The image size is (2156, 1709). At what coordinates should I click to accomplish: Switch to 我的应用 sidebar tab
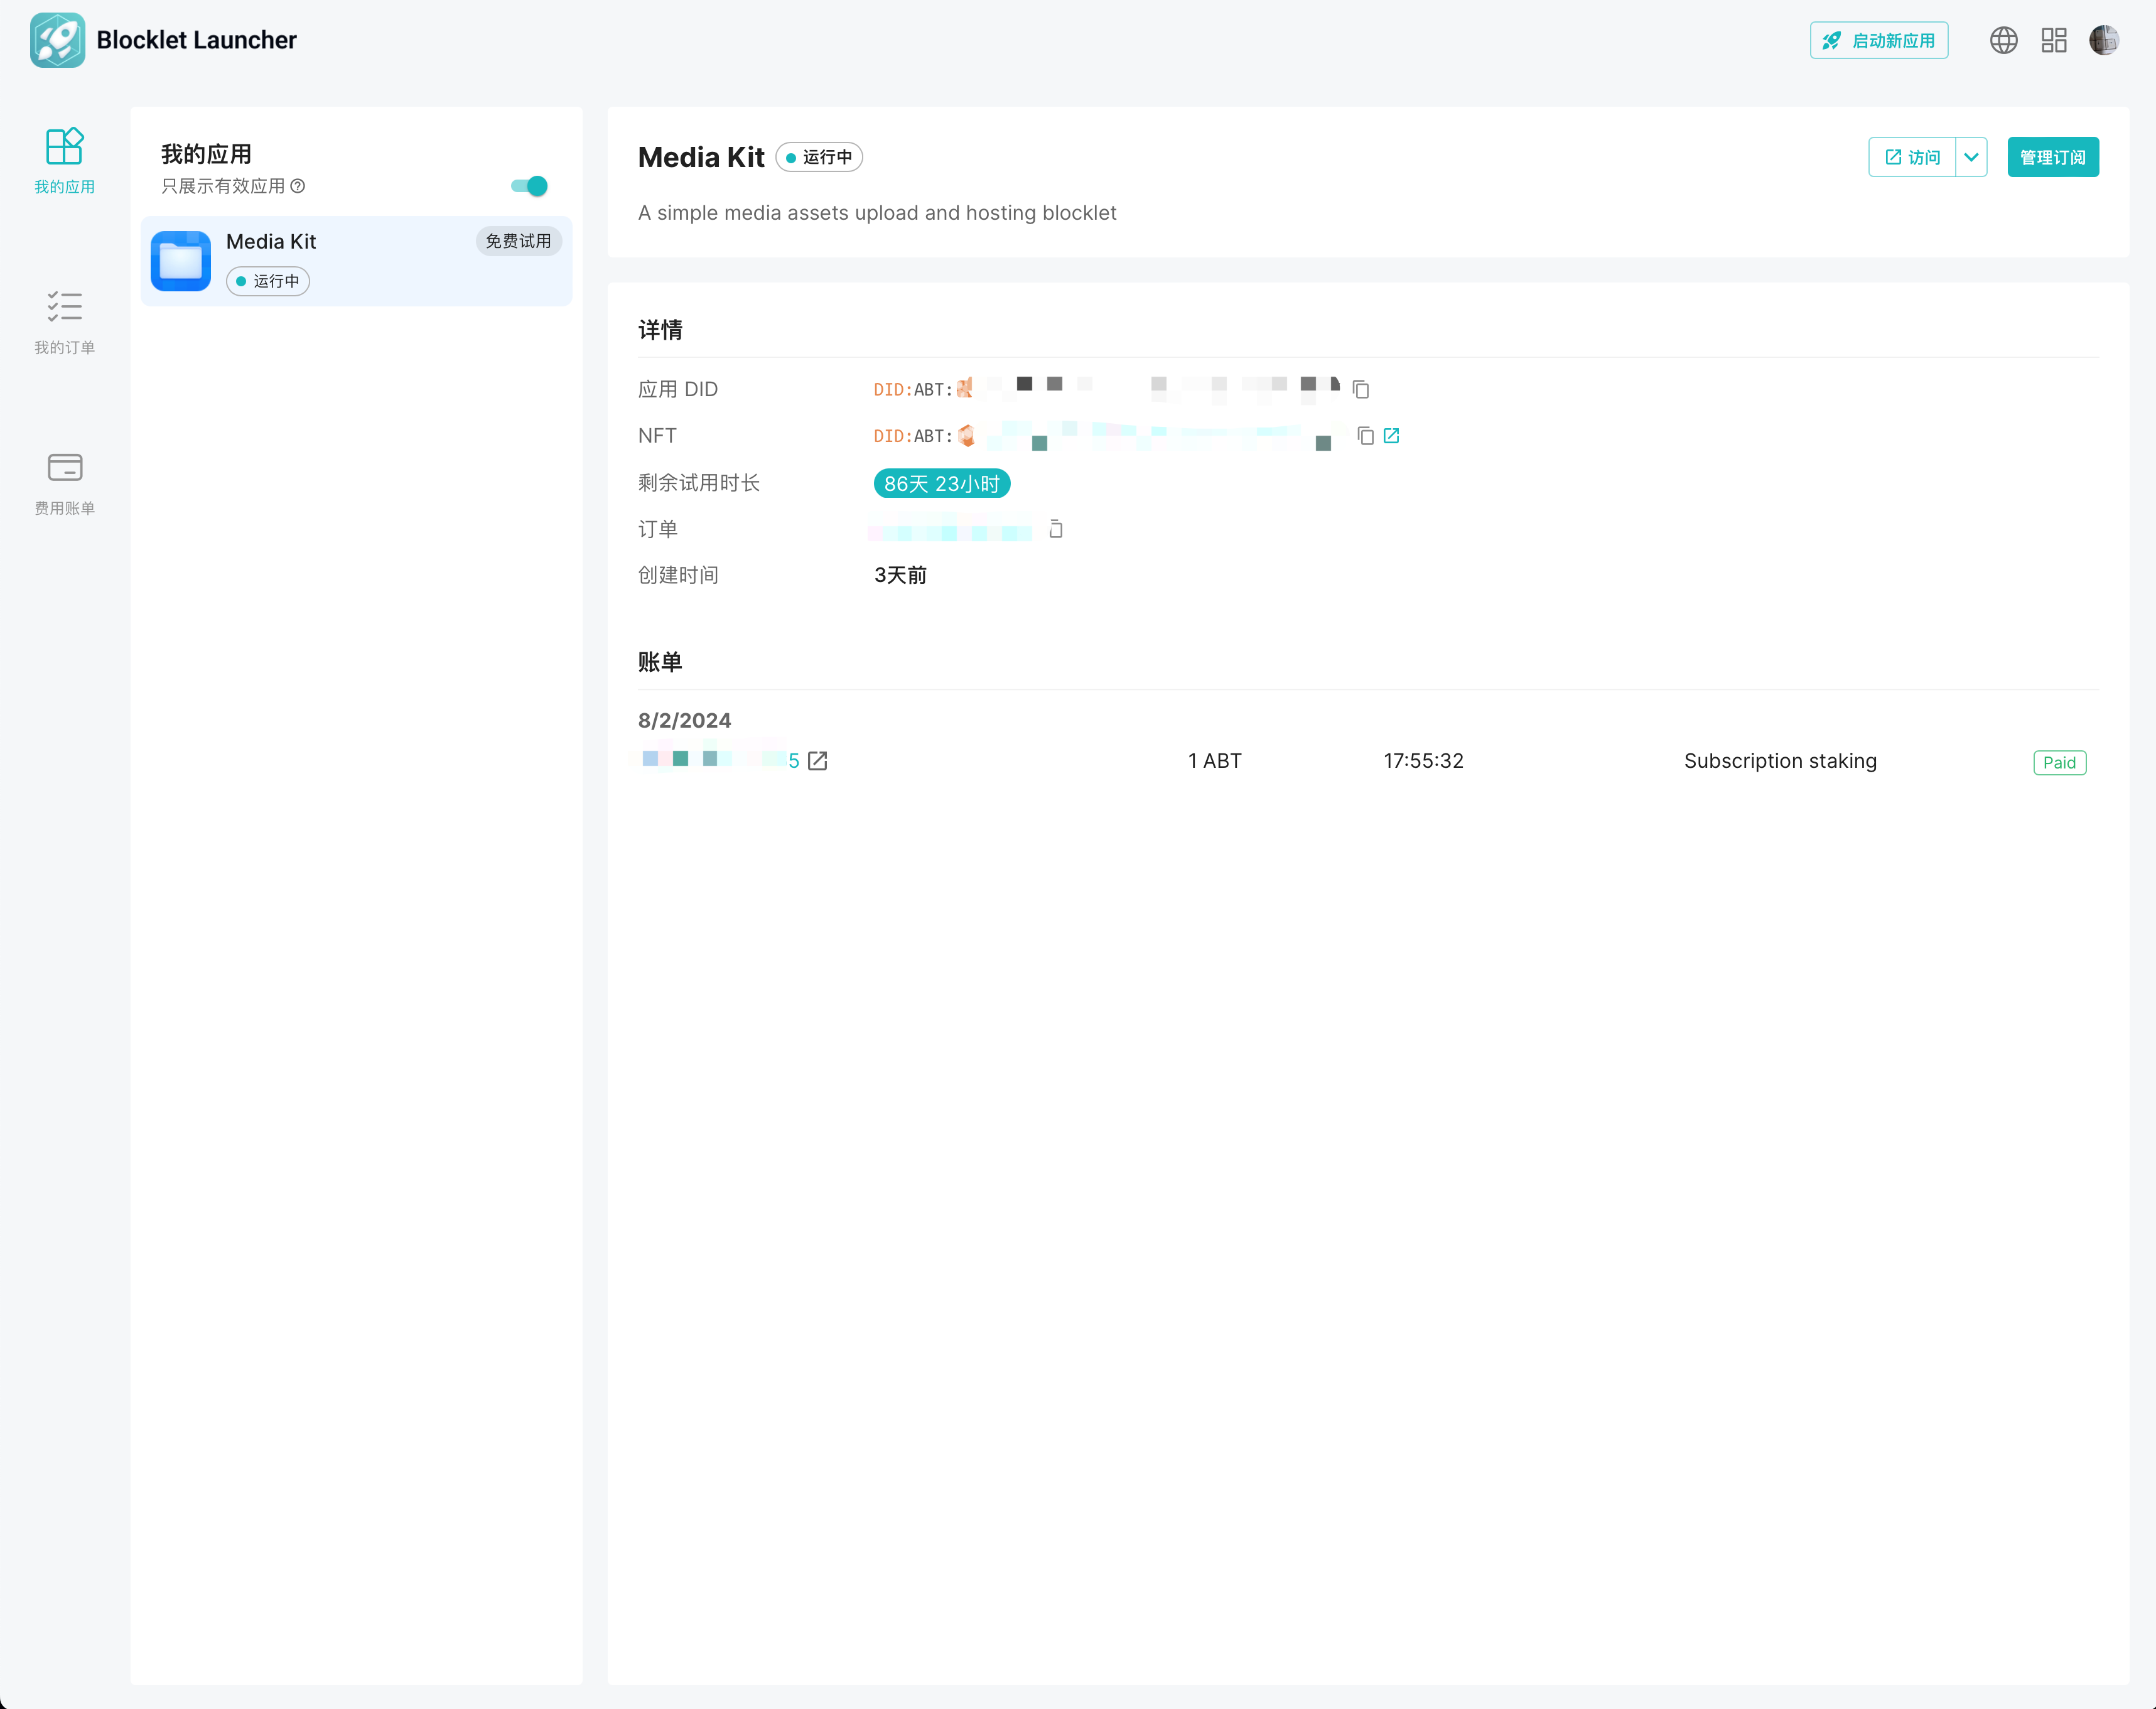[x=65, y=160]
